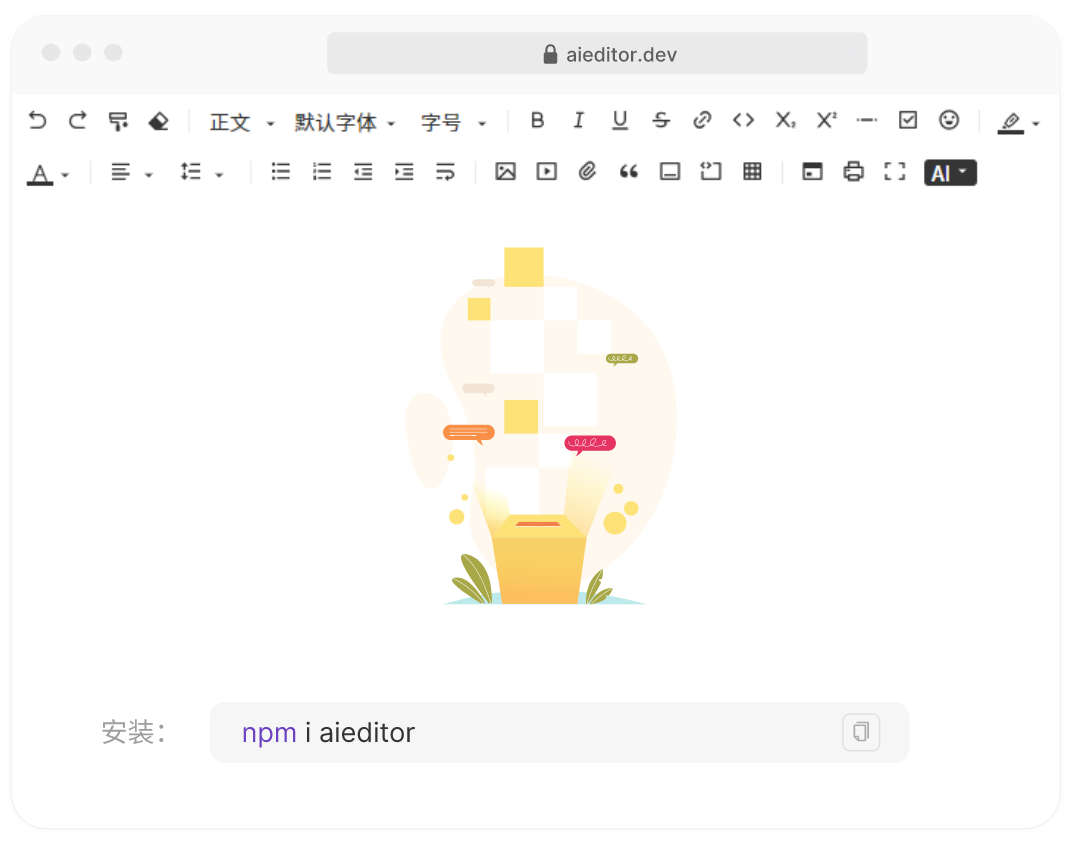Insert a task list checkbox
This screenshot has height=849, width=1070.
click(x=907, y=120)
